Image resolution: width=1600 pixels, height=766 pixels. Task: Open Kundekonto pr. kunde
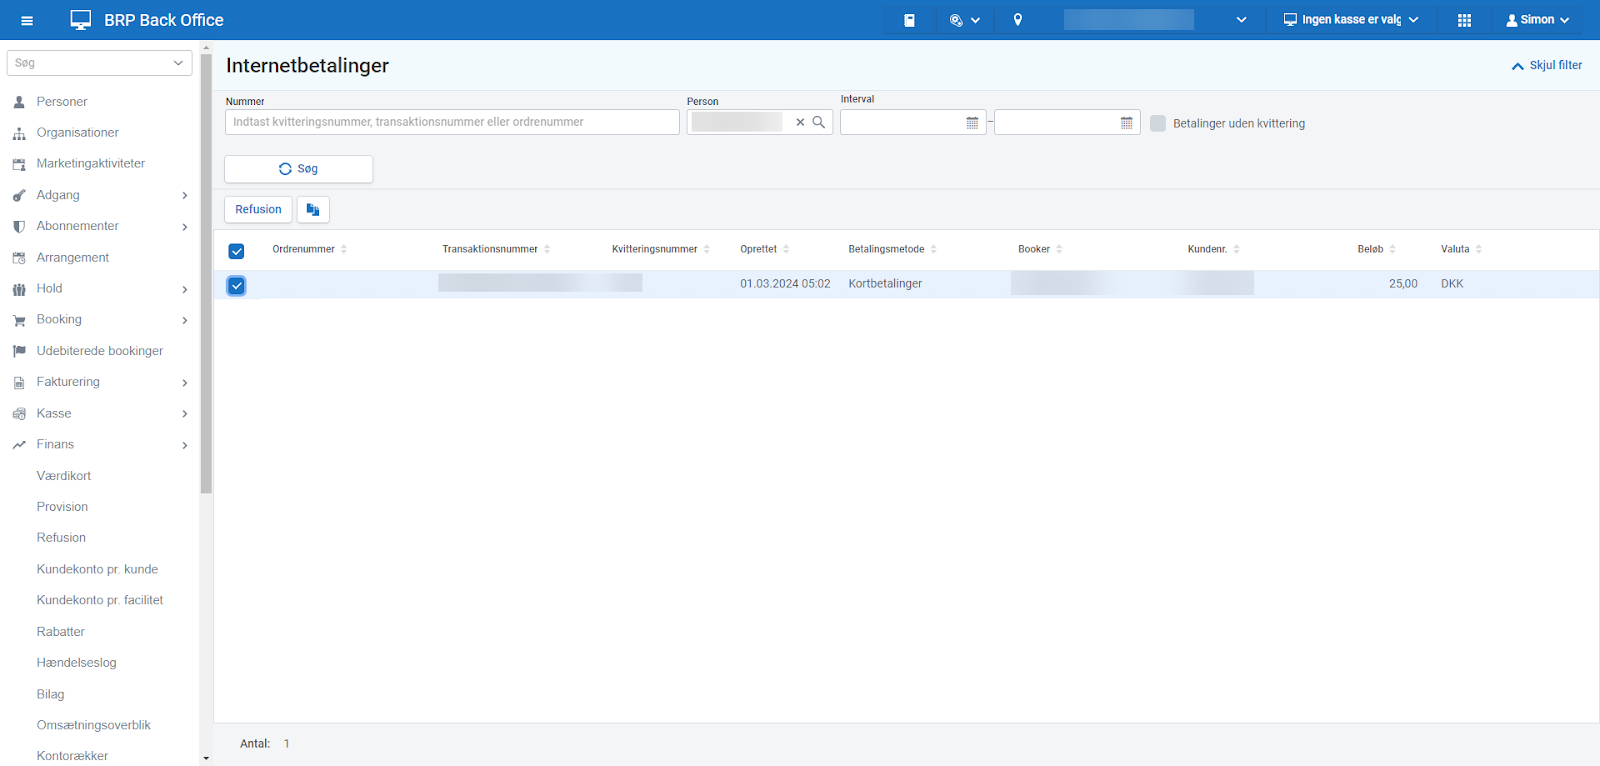[97, 569]
